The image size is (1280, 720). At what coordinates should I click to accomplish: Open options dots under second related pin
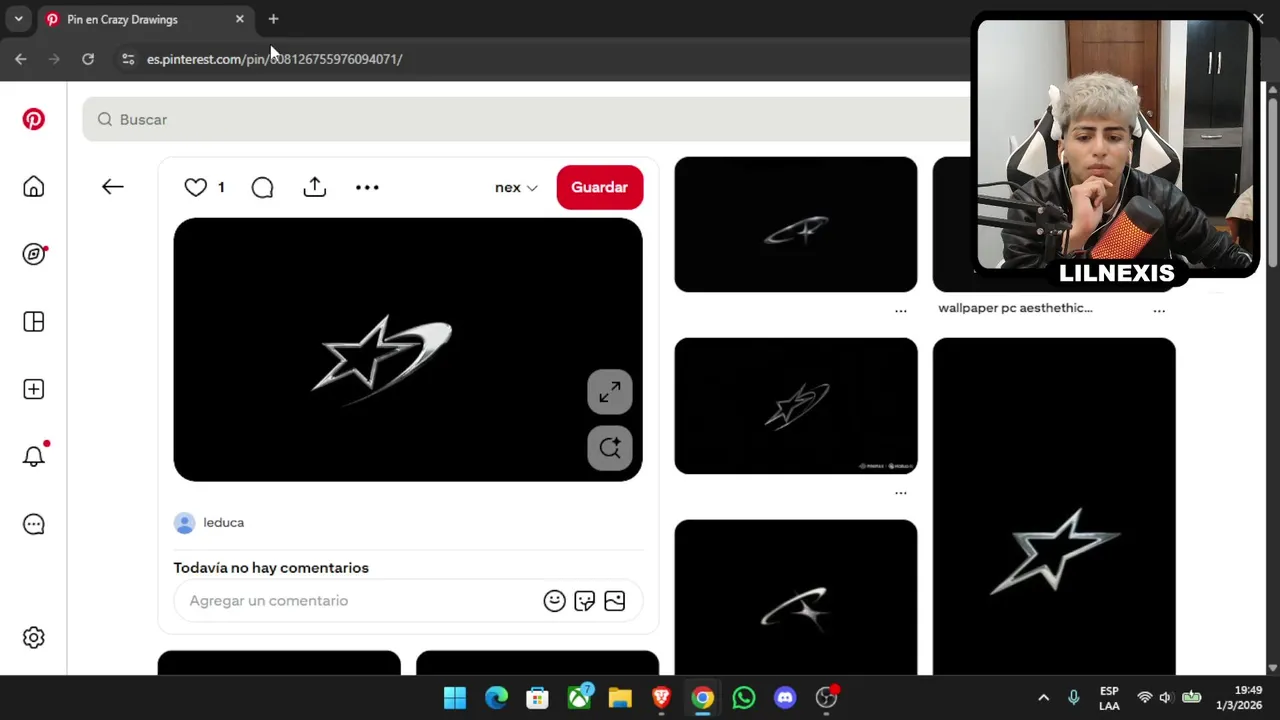[x=901, y=493]
